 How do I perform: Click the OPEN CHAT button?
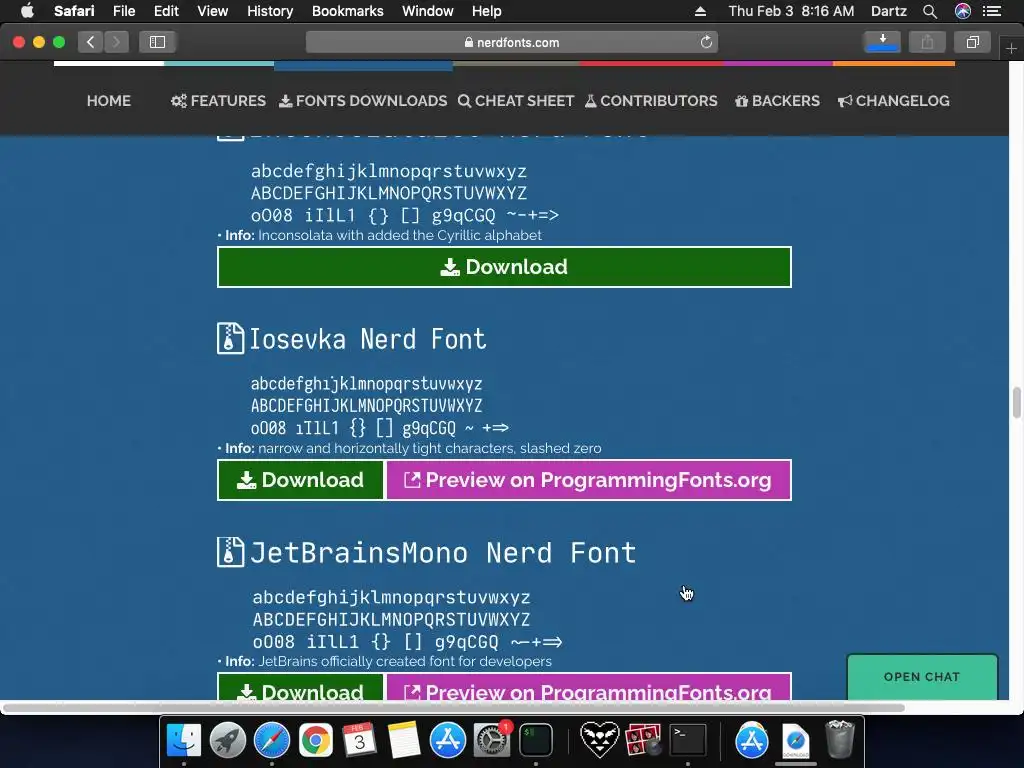(922, 677)
